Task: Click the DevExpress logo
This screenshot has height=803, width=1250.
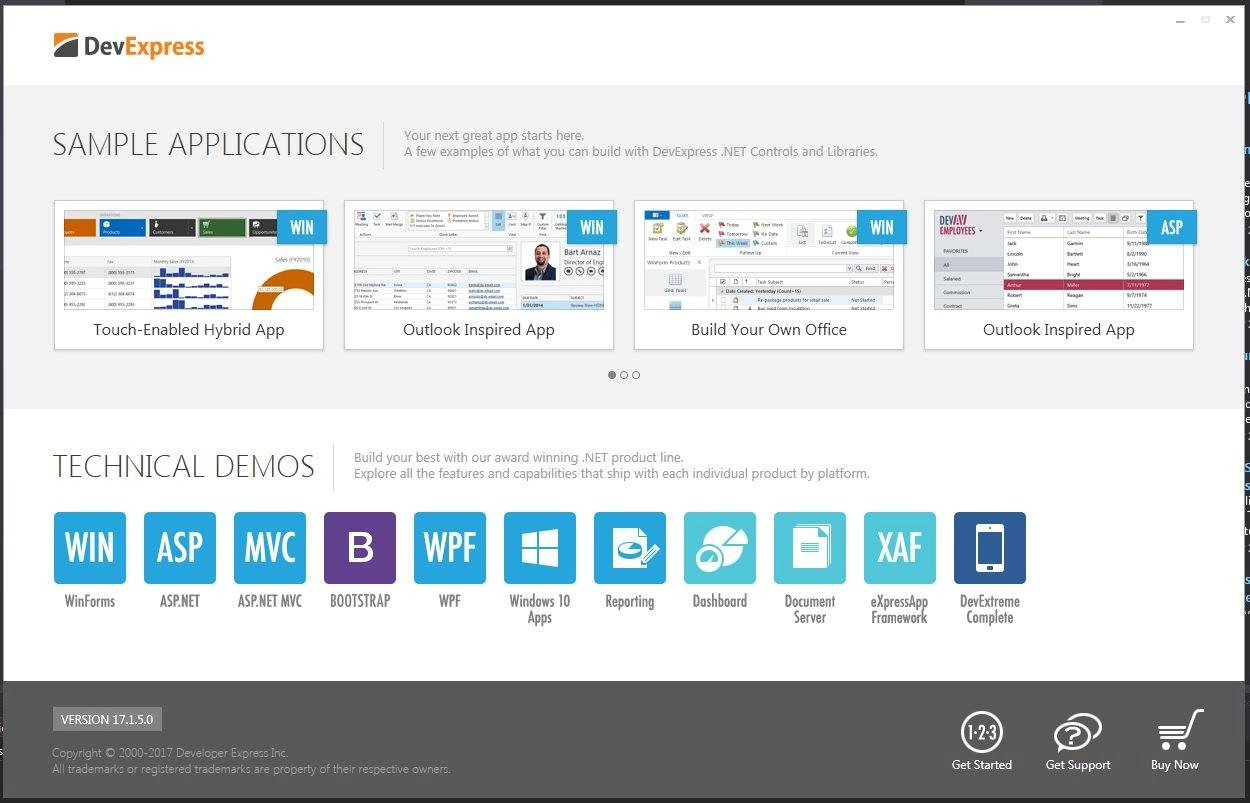Action: coord(129,46)
